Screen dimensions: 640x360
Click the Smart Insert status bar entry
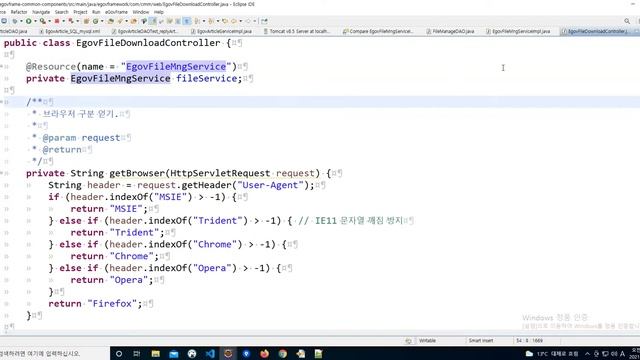click(x=481, y=340)
